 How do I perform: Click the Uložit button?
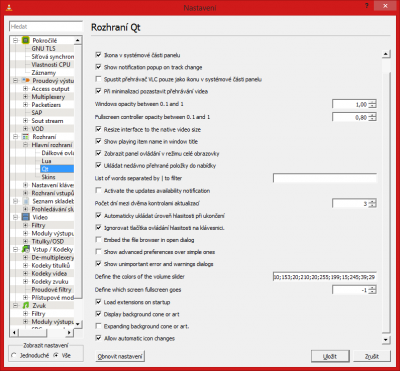330,356
